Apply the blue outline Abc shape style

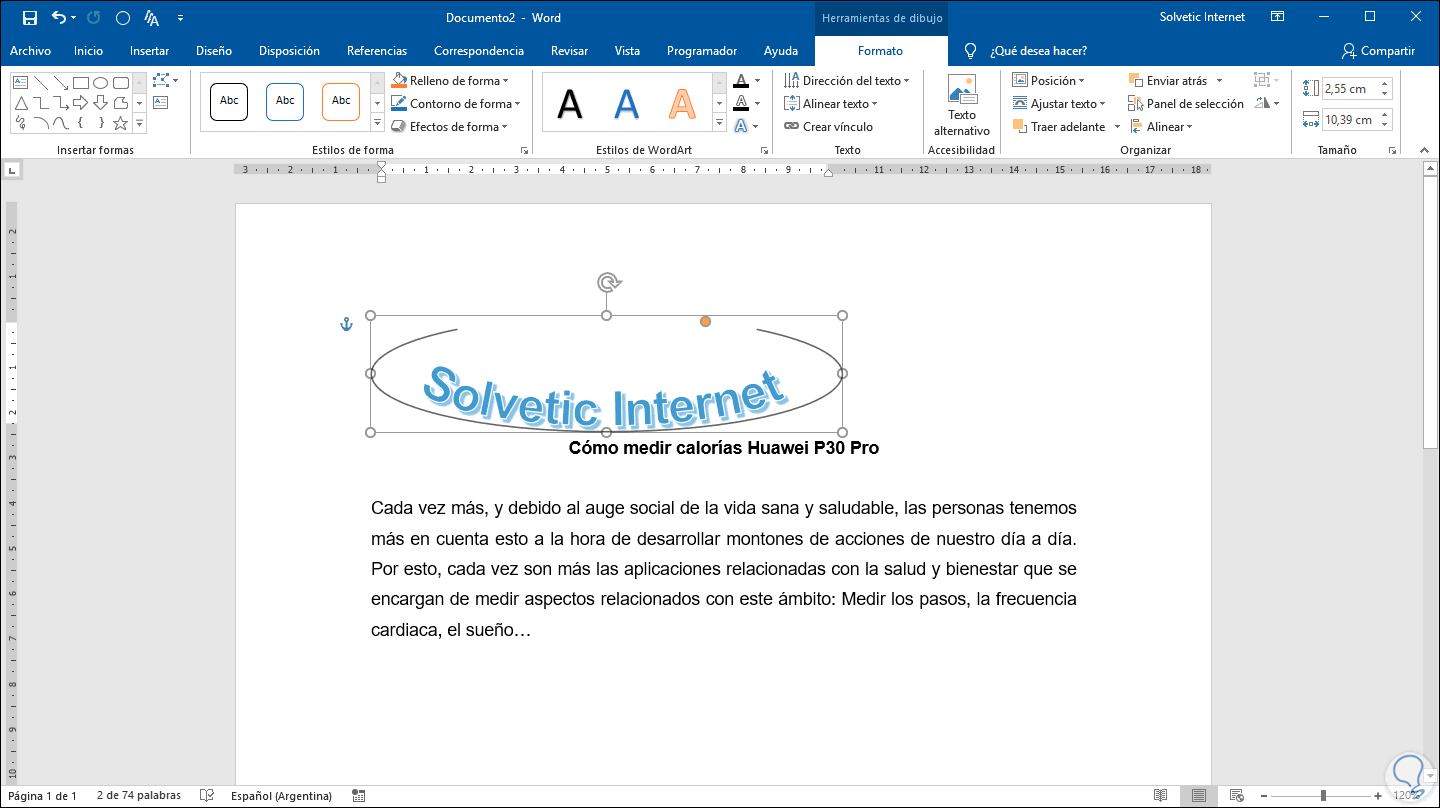pyautogui.click(x=285, y=101)
